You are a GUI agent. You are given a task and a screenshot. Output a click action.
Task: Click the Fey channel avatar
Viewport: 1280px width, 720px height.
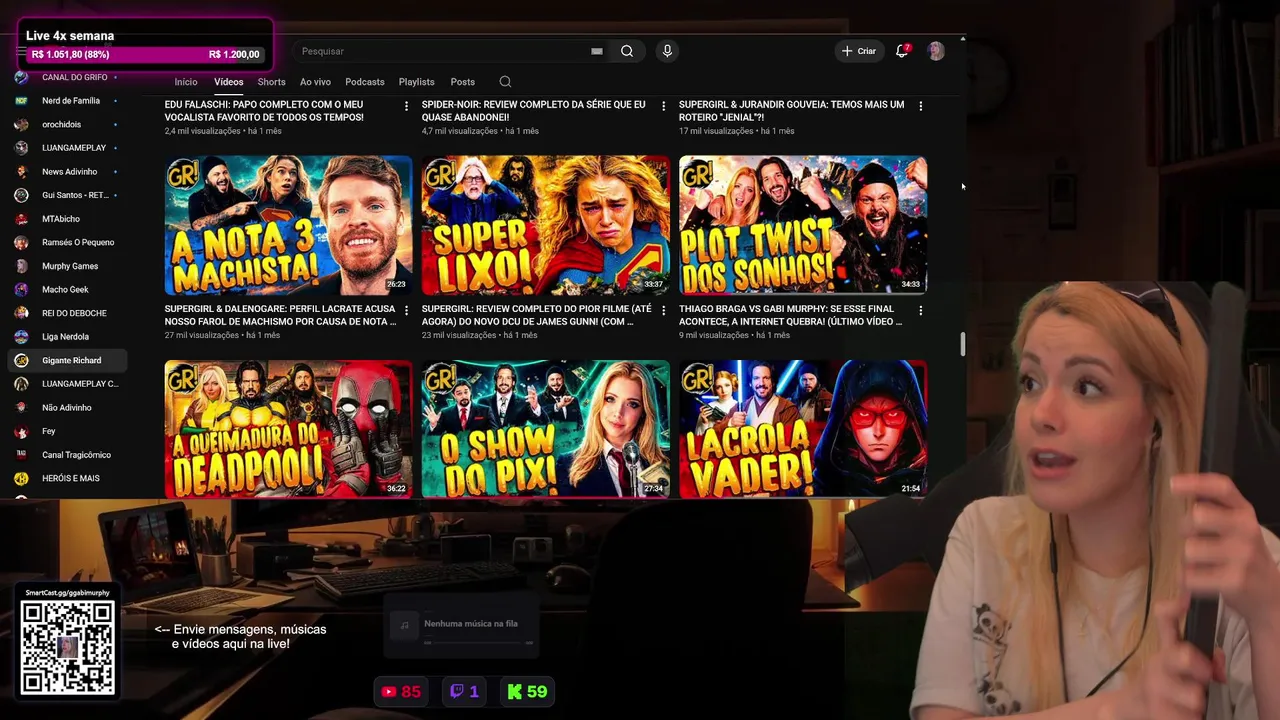21,431
